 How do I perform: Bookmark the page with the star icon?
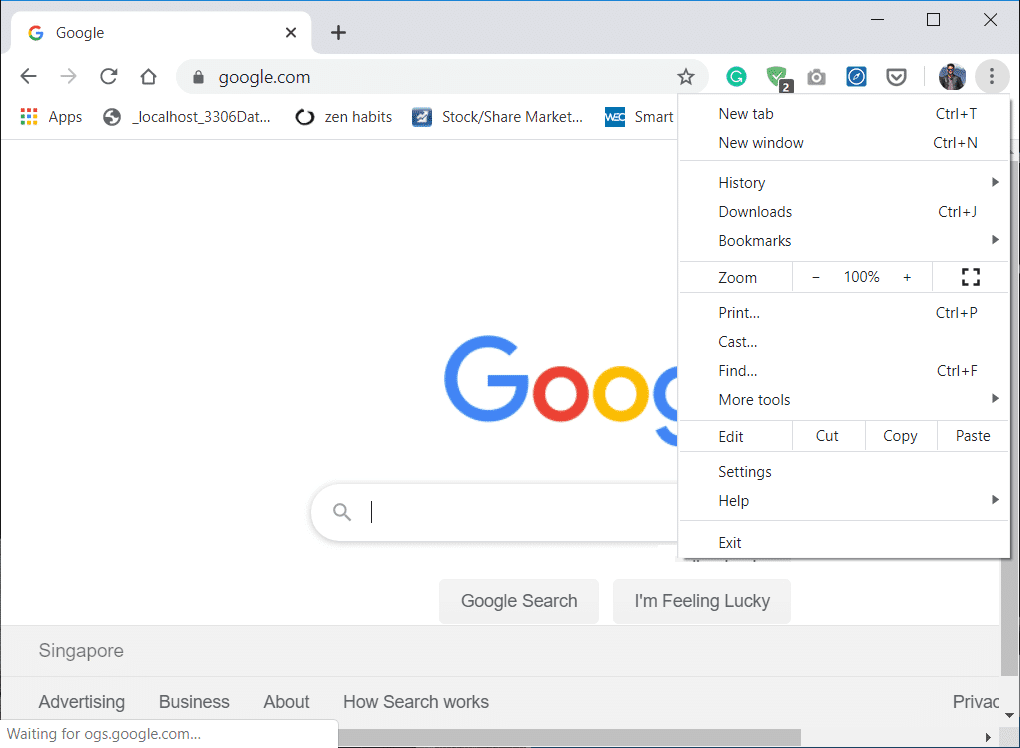click(685, 76)
